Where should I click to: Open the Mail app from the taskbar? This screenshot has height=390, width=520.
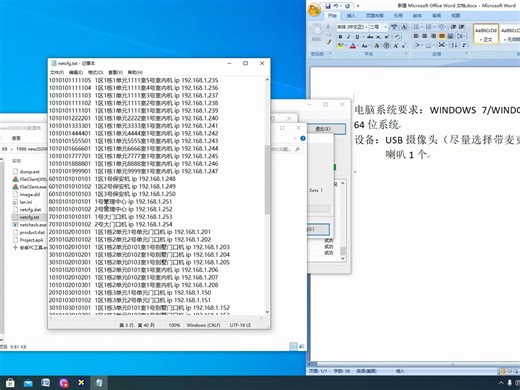[x=28, y=383]
